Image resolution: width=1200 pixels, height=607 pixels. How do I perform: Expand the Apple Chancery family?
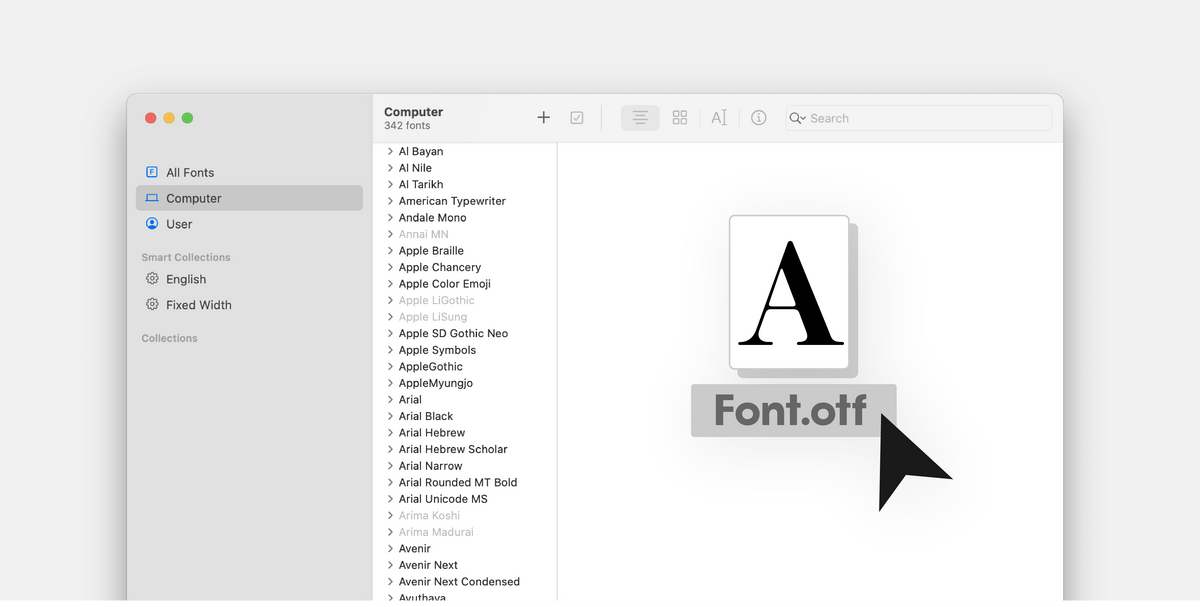coord(390,267)
